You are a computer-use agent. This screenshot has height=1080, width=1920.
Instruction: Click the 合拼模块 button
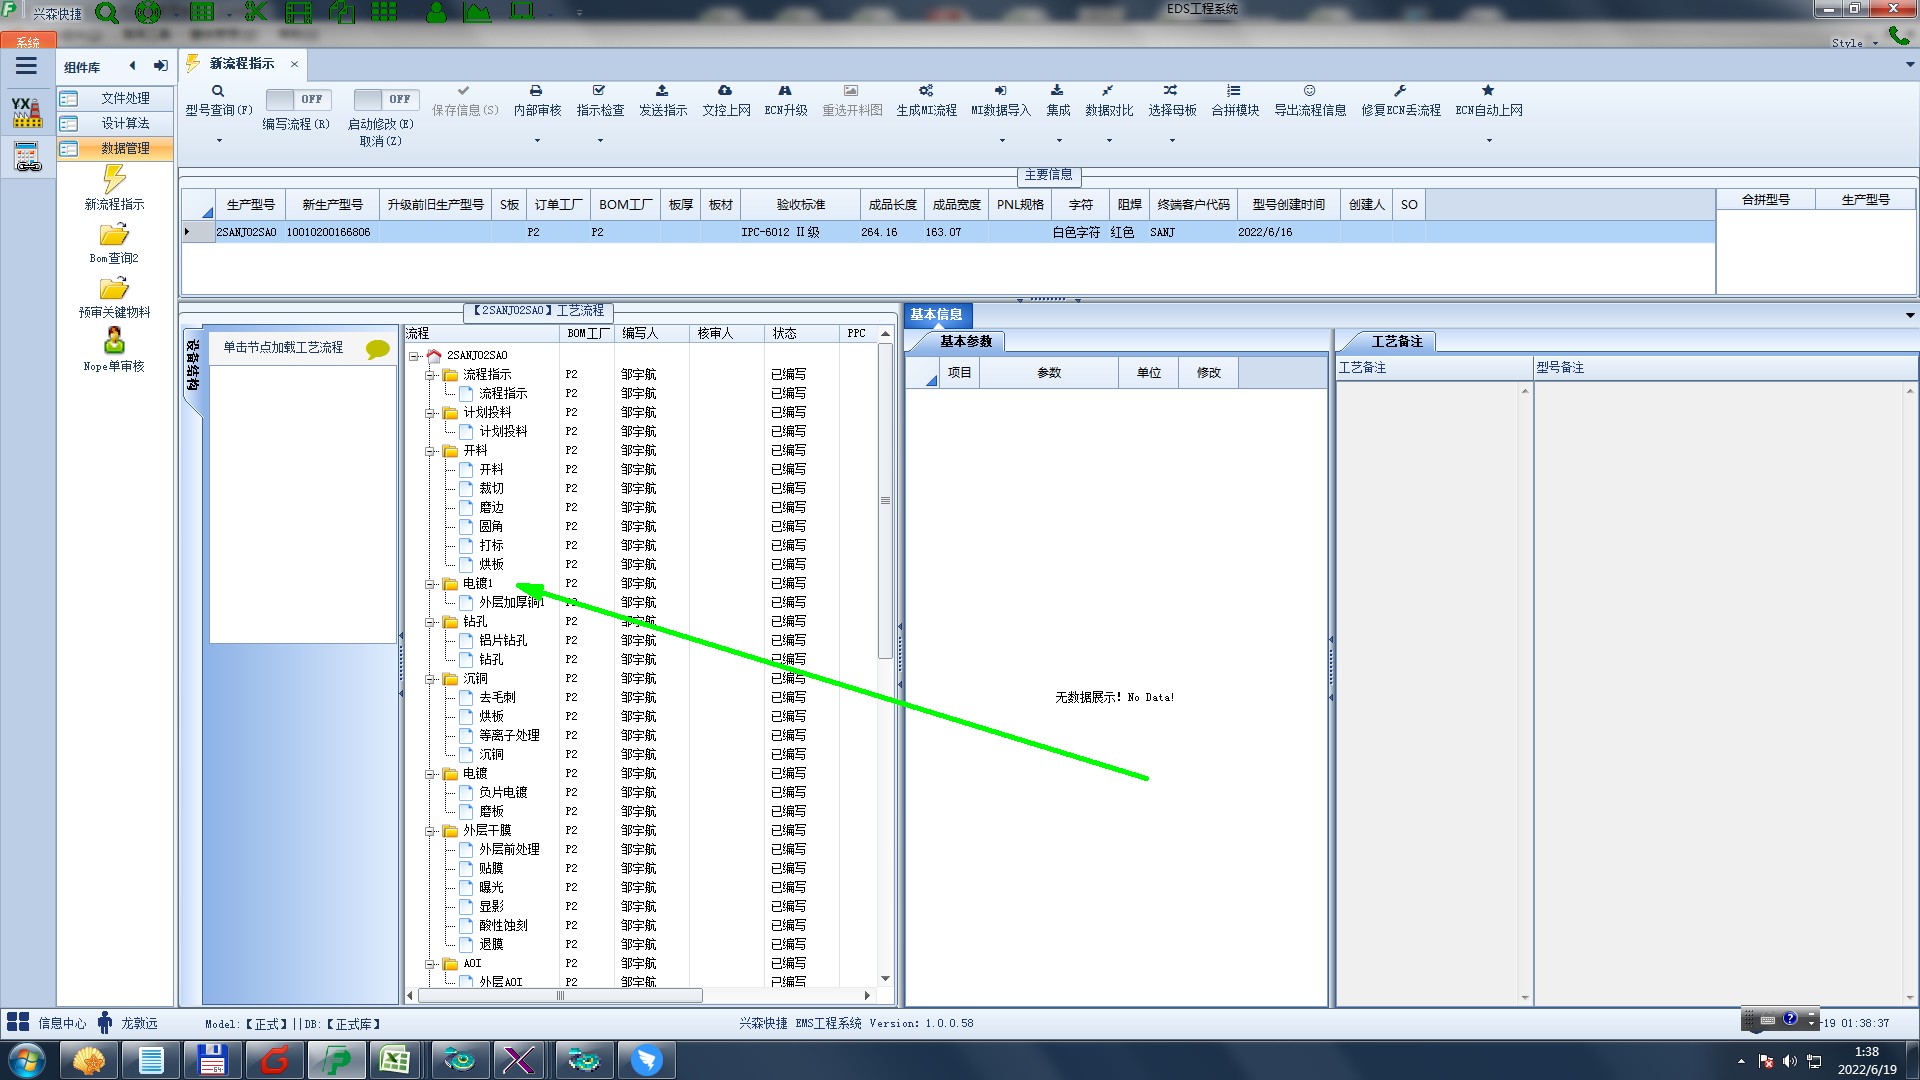1235,101
